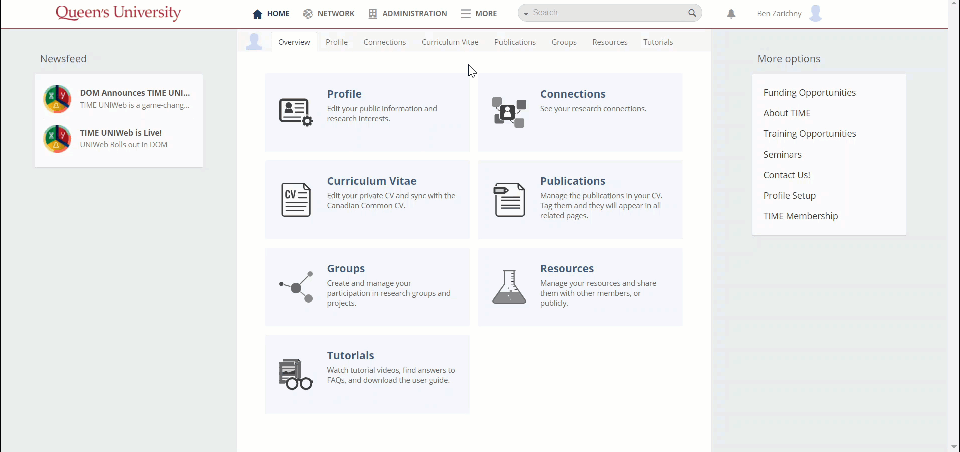Expand the search filter dropdown arrow
960x452 pixels.
[x=526, y=14]
